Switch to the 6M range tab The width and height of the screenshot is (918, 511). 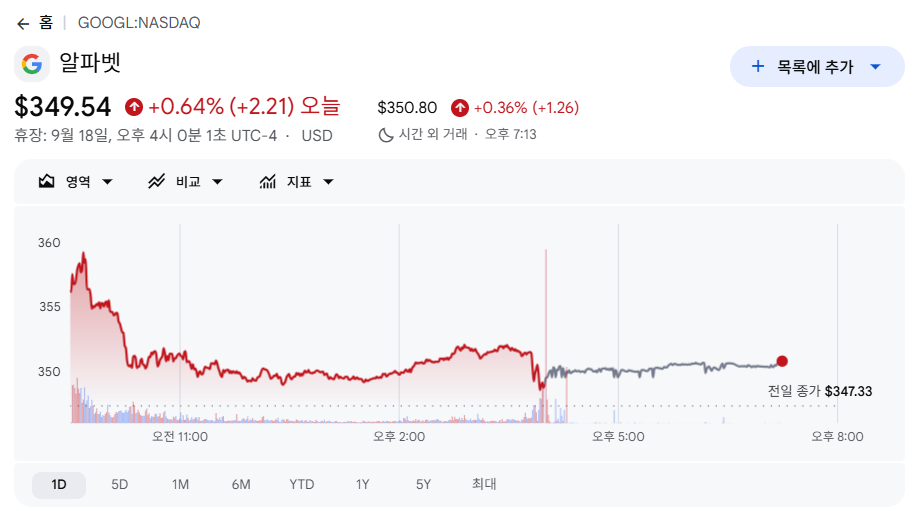241,485
